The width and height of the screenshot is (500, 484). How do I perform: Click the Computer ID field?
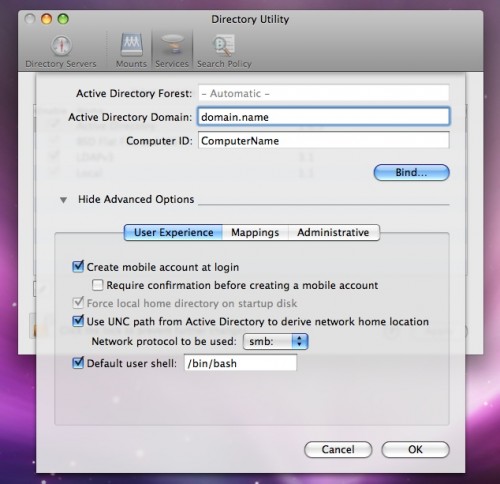(324, 140)
